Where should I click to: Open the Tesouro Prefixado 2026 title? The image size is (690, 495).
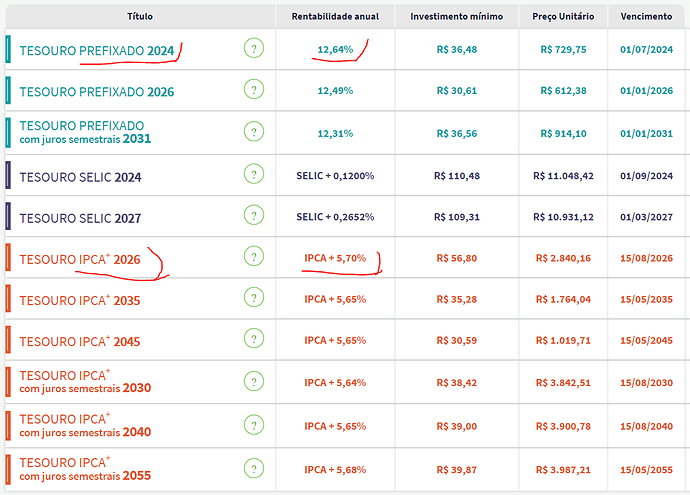[97, 92]
